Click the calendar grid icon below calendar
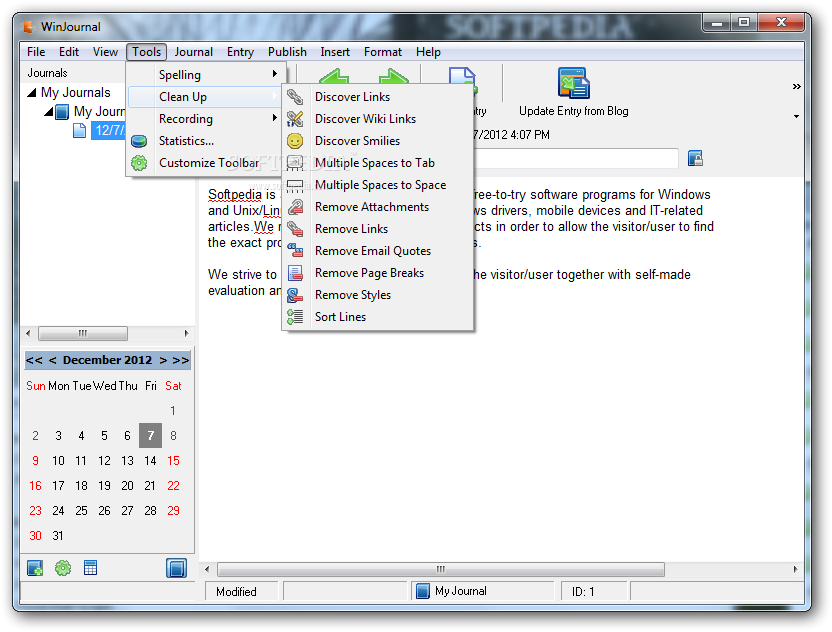 [91, 568]
